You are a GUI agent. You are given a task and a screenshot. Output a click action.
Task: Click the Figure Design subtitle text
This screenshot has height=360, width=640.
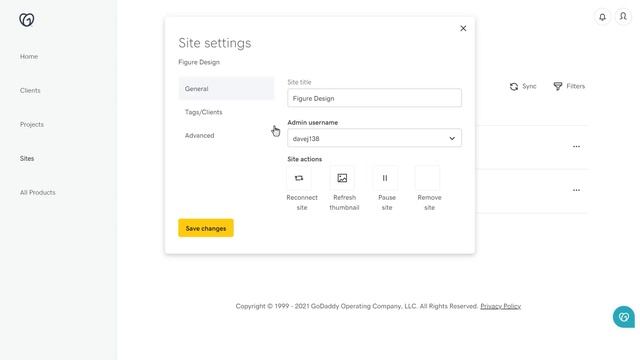(199, 62)
